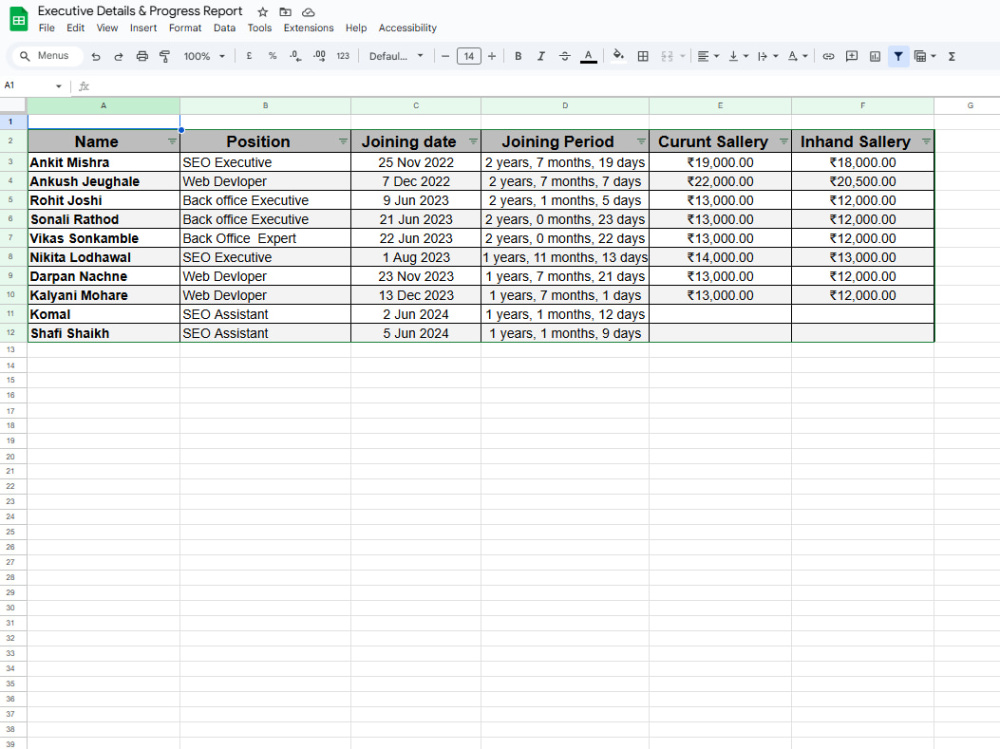Open the Position column filter
The height and width of the screenshot is (749, 1000).
coord(343,141)
